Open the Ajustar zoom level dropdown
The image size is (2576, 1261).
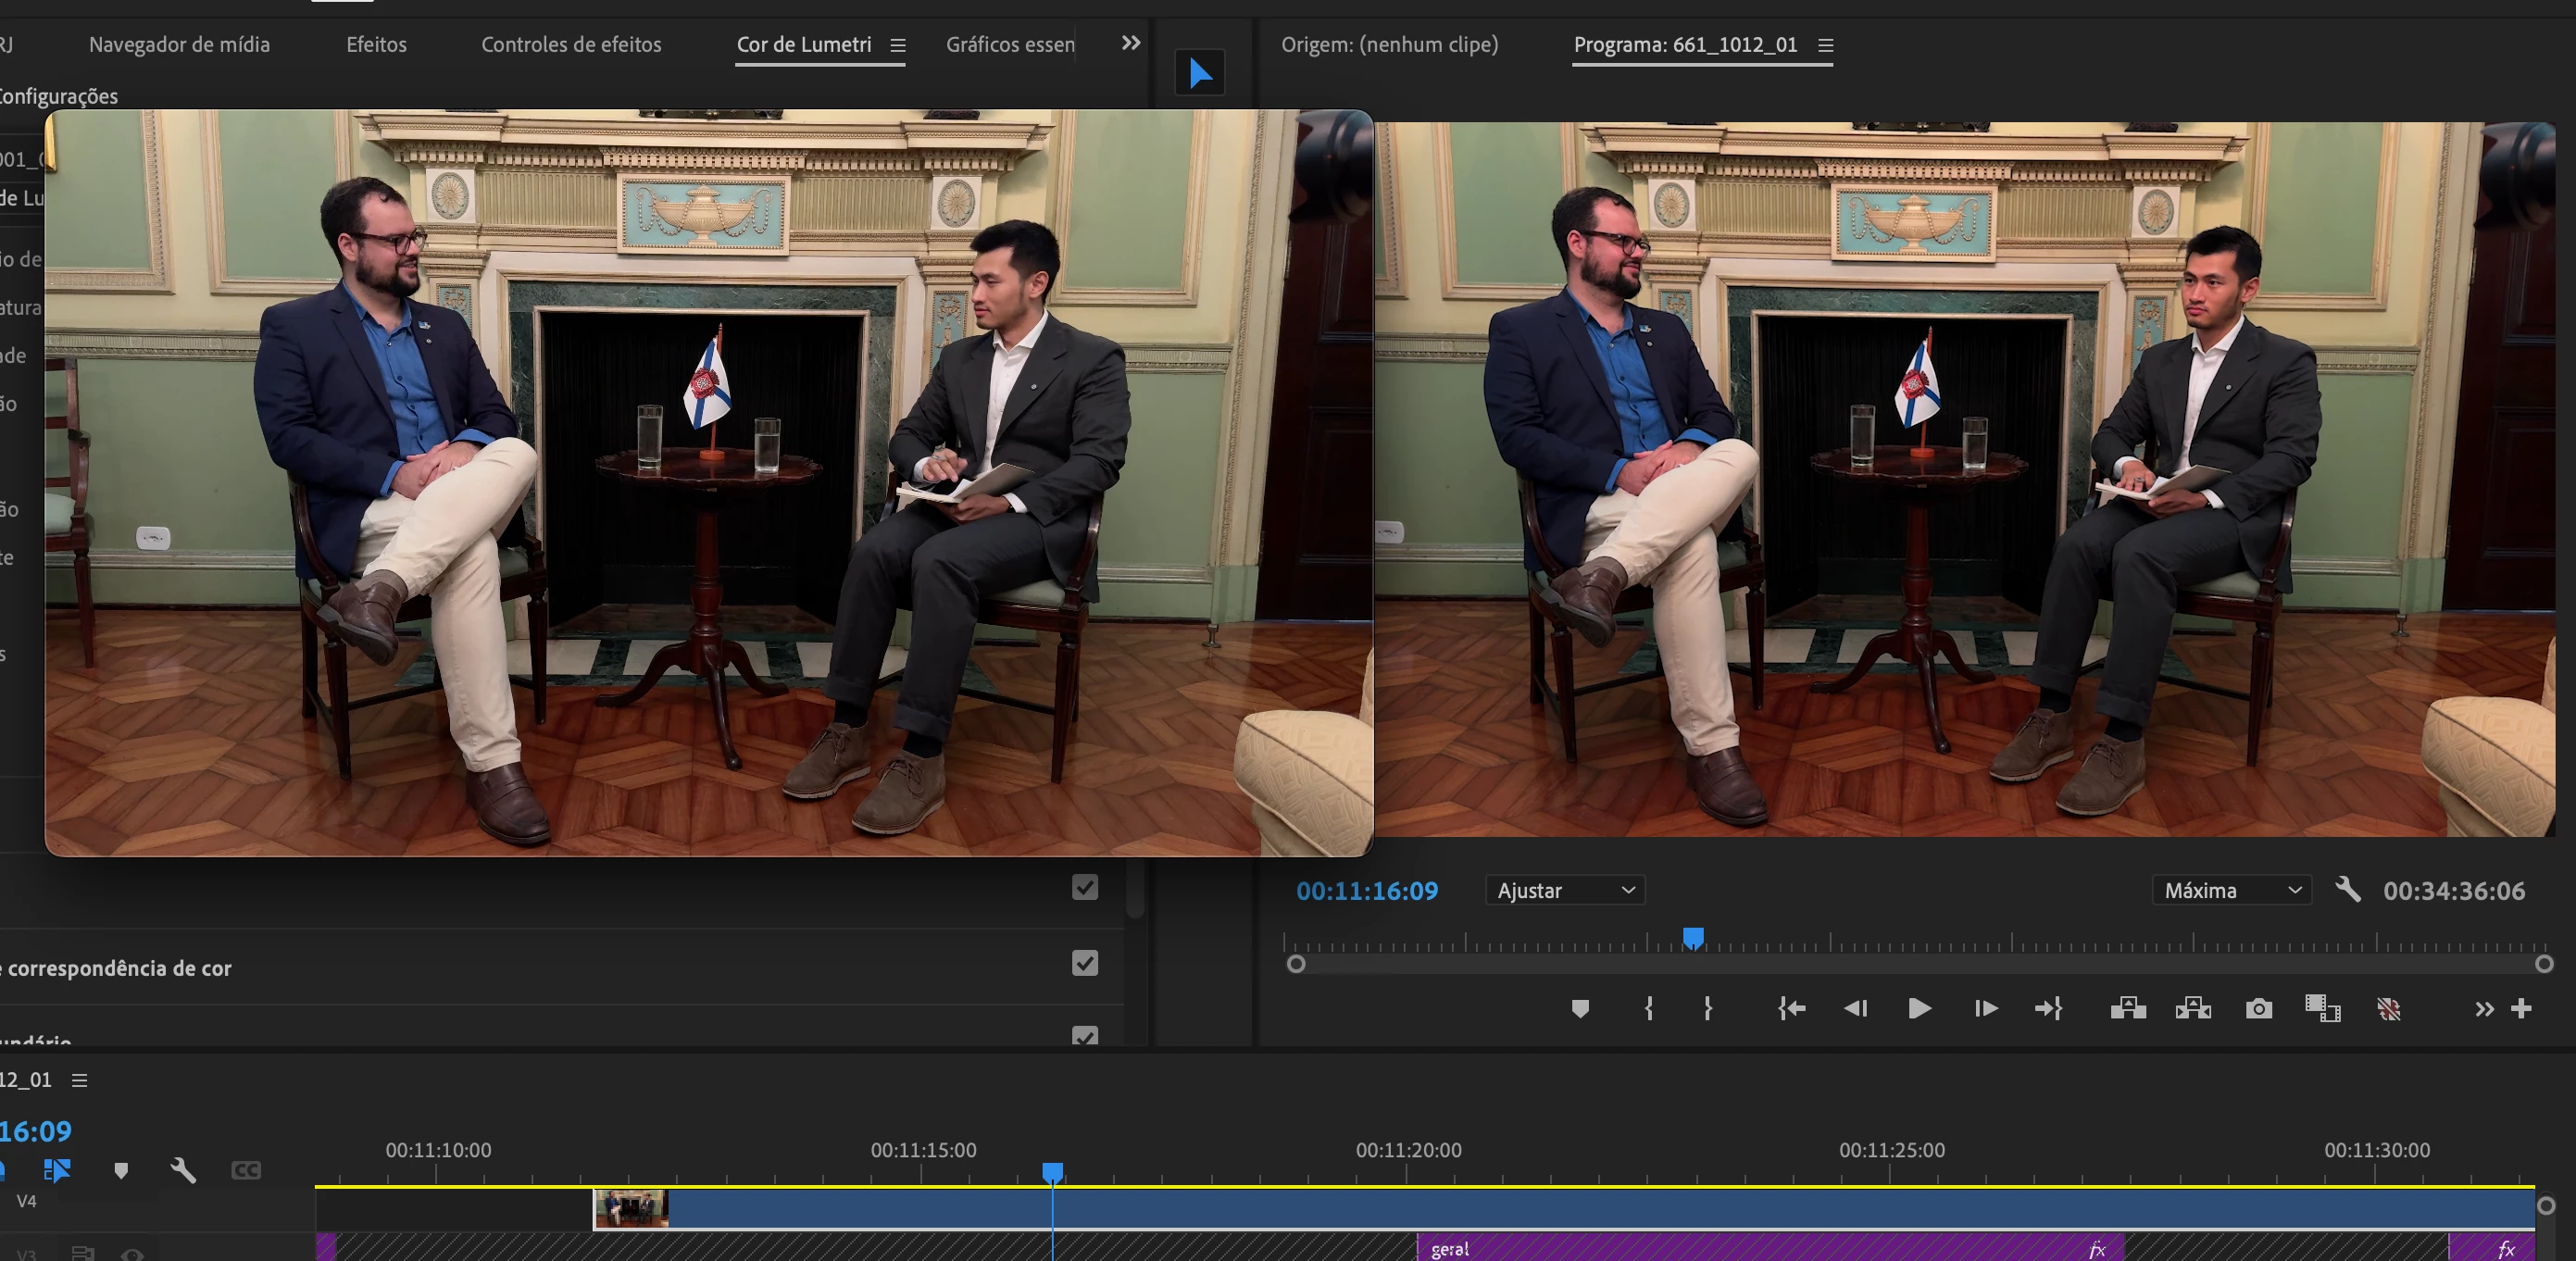coord(1565,890)
